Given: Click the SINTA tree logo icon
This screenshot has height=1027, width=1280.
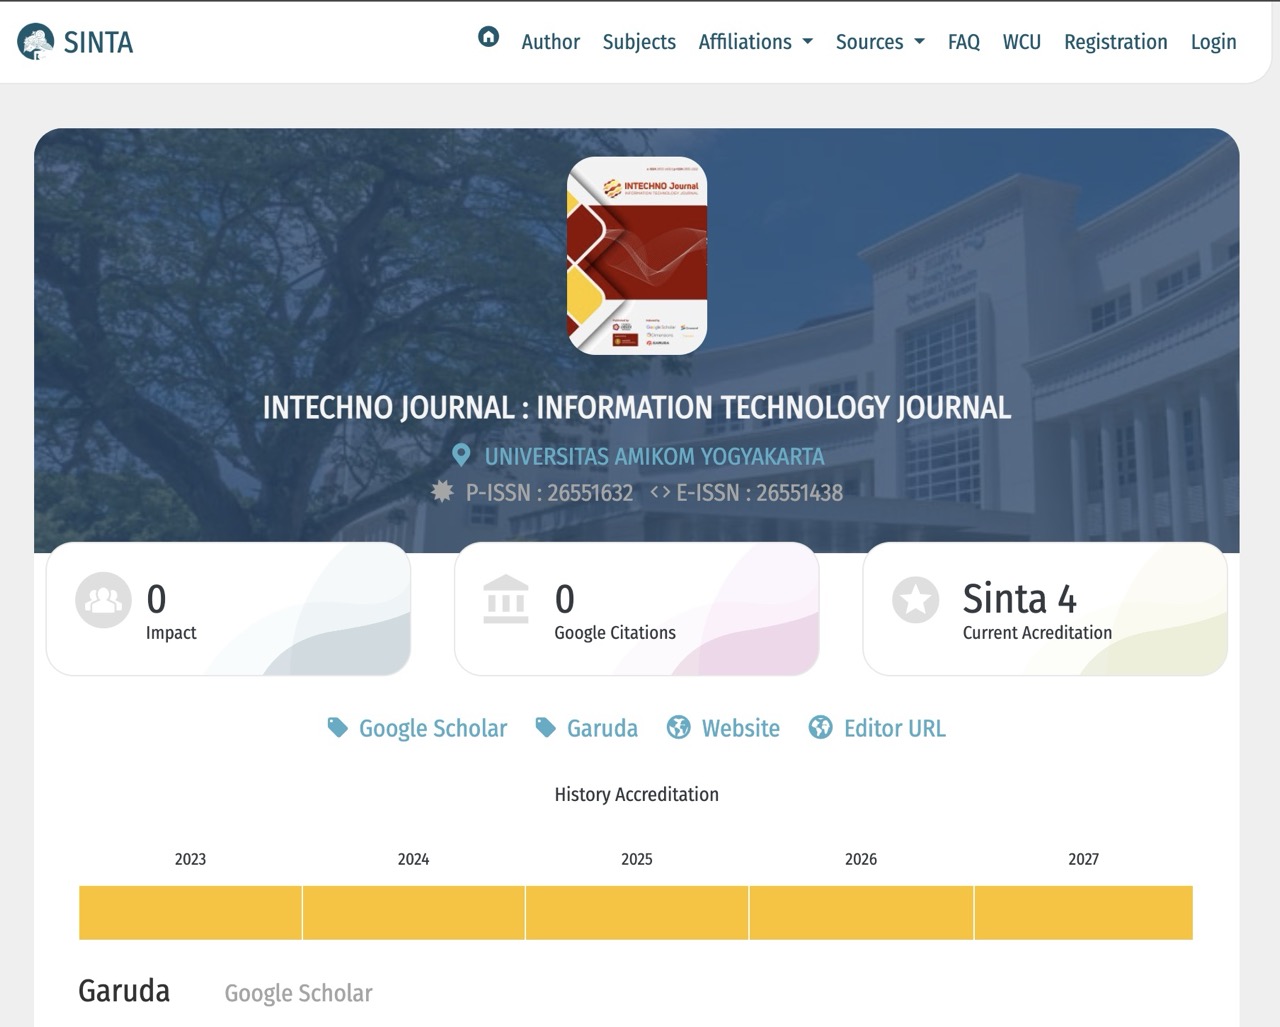Looking at the screenshot, I should point(36,41).
